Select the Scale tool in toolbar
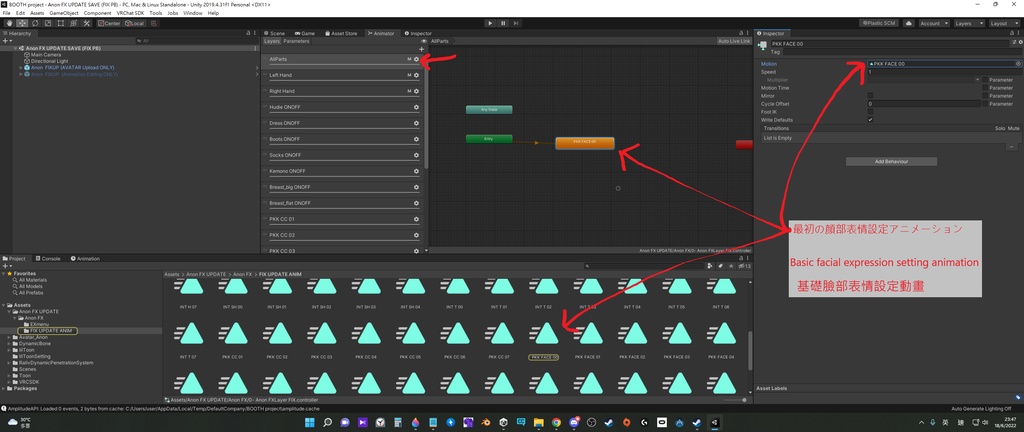The image size is (1024, 432). (x=47, y=23)
